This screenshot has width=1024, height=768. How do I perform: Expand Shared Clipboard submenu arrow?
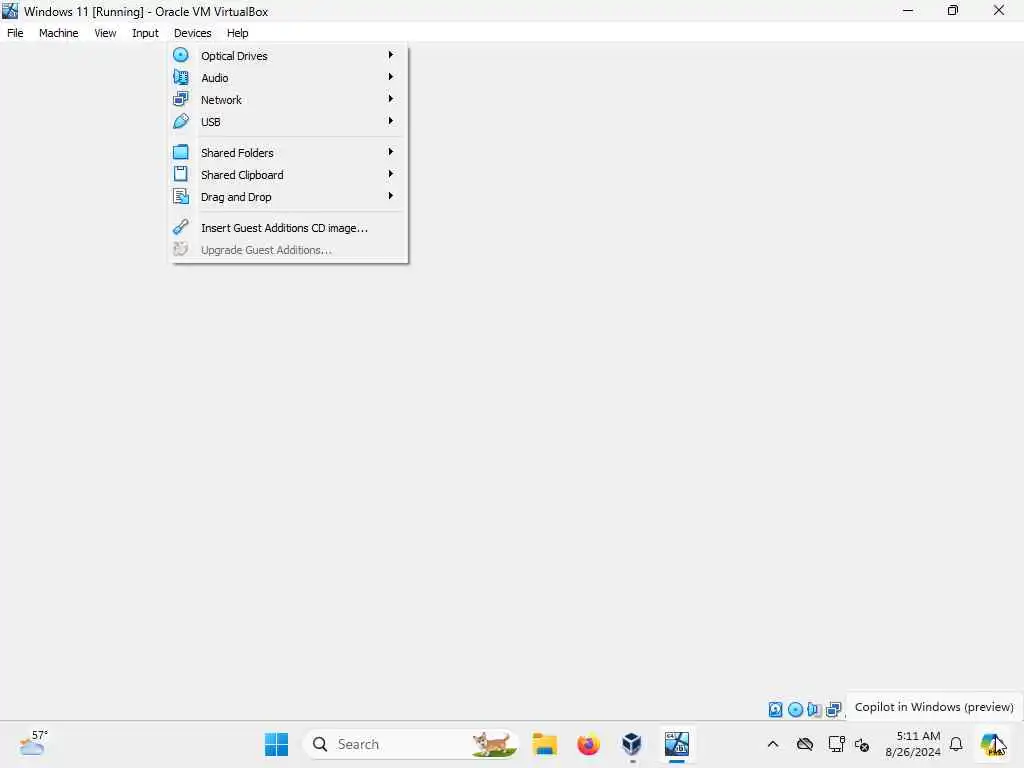(x=391, y=174)
